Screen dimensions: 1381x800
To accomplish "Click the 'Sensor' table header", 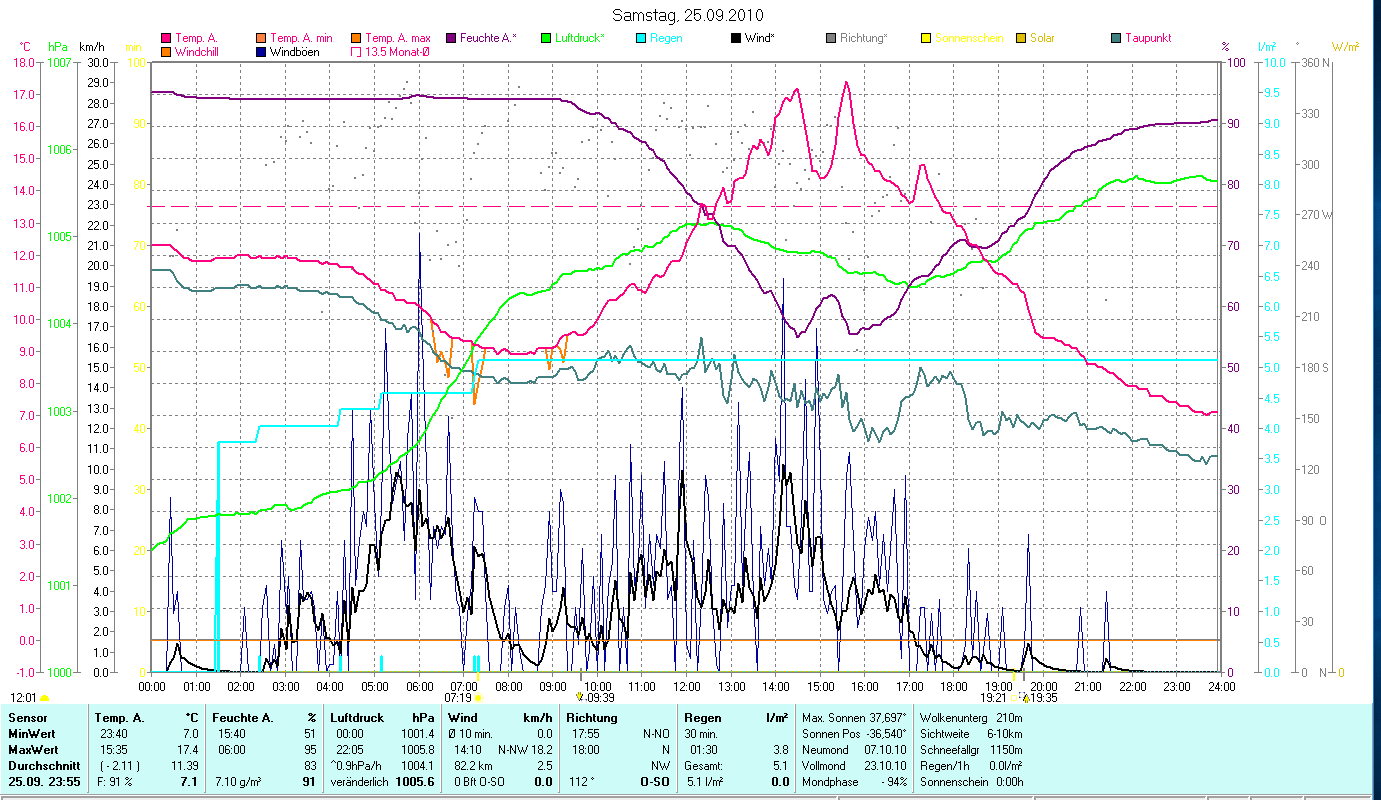I will coord(27,718).
